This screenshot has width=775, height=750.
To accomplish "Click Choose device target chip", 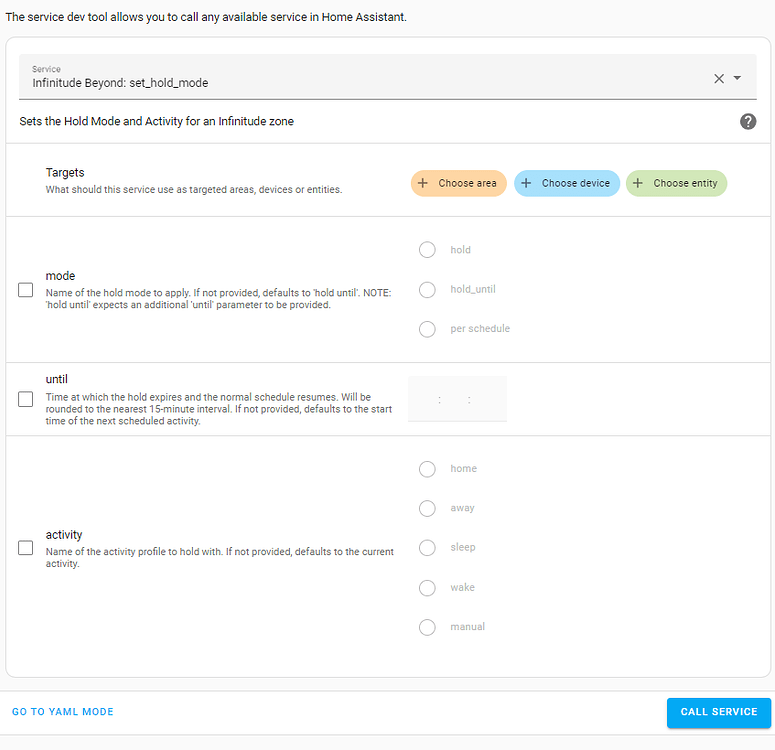I will tap(566, 183).
